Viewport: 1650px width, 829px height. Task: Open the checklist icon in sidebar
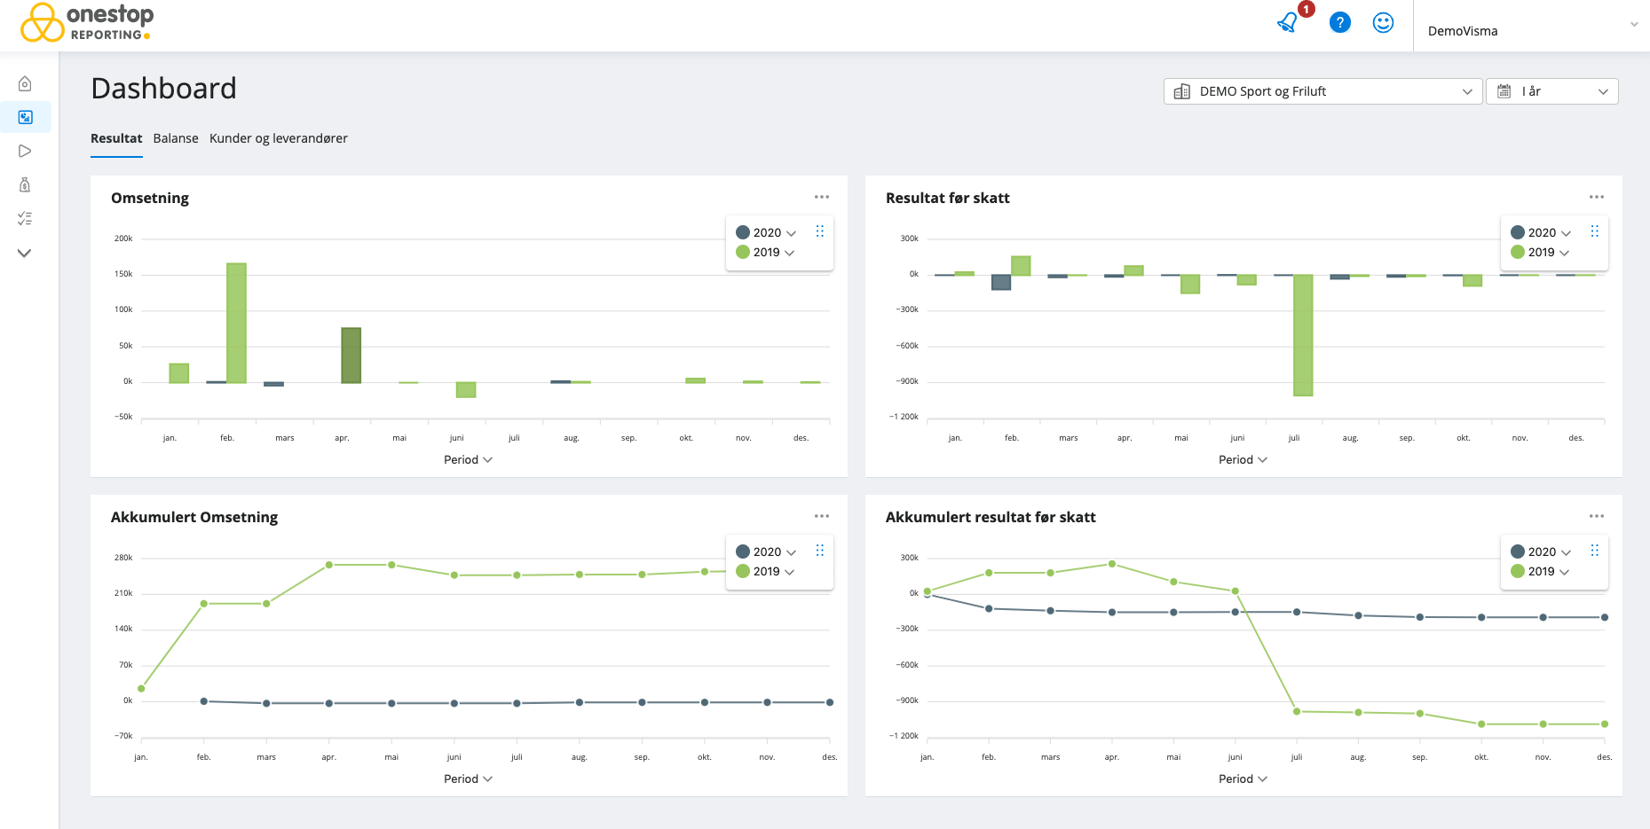[x=25, y=218]
